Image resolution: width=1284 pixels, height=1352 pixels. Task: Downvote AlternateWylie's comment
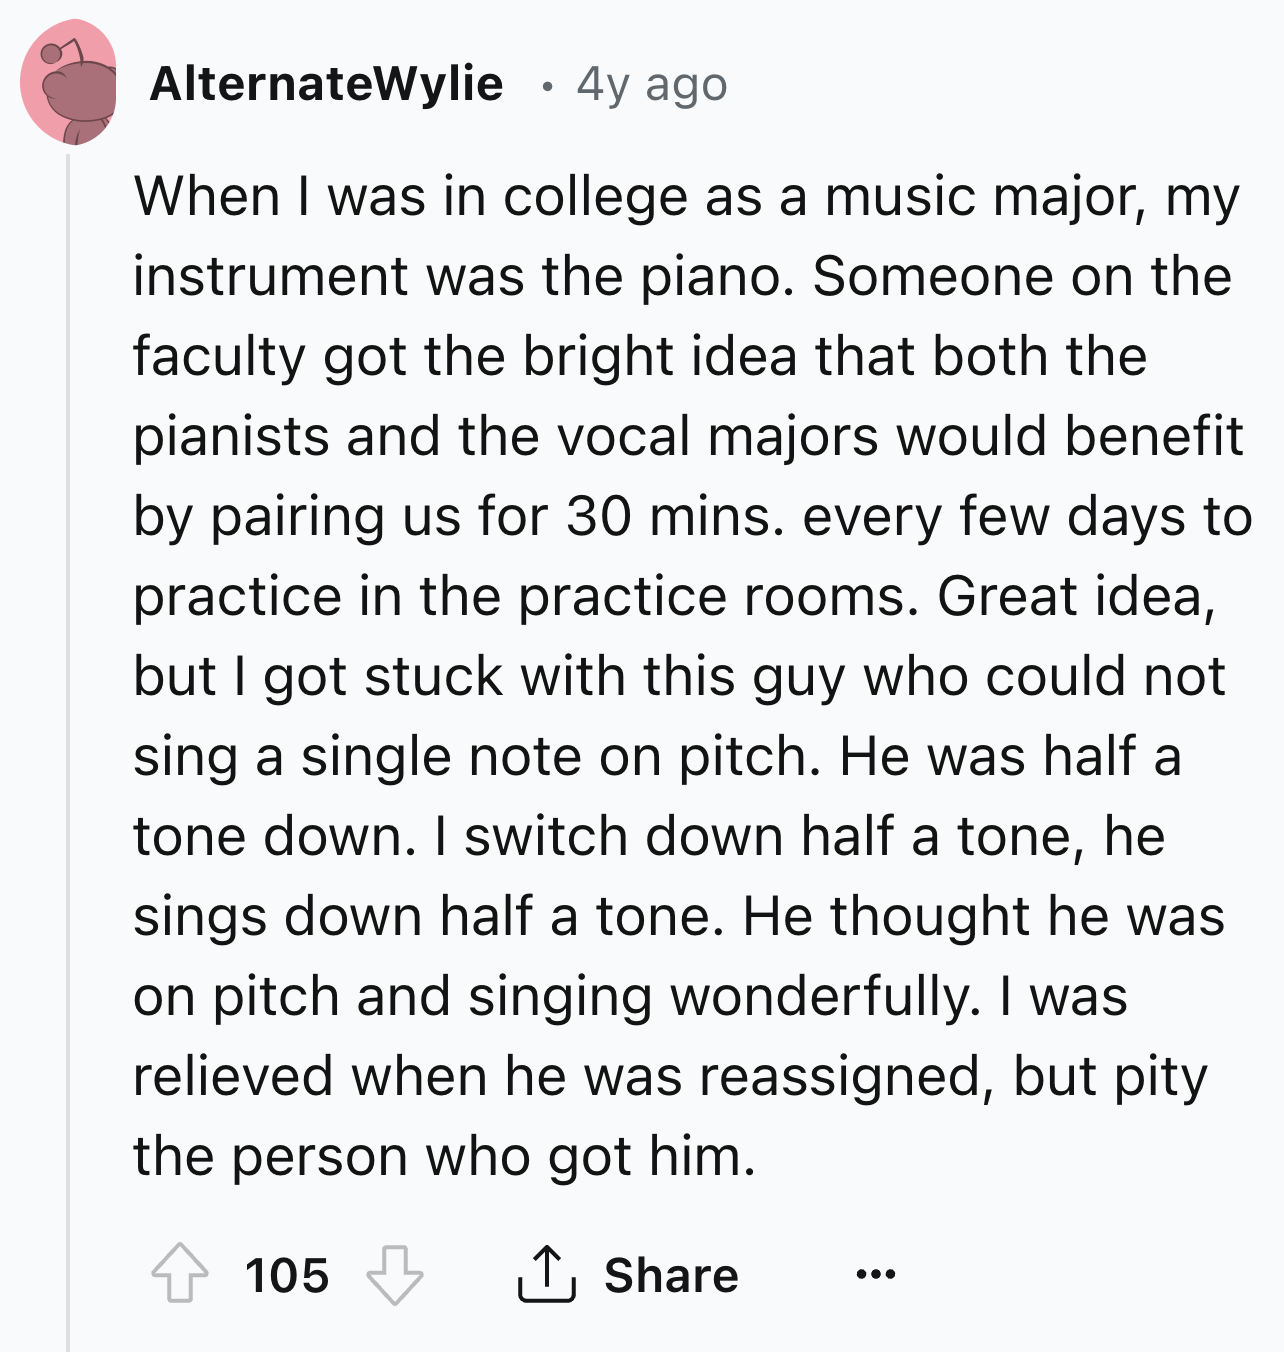394,1274
